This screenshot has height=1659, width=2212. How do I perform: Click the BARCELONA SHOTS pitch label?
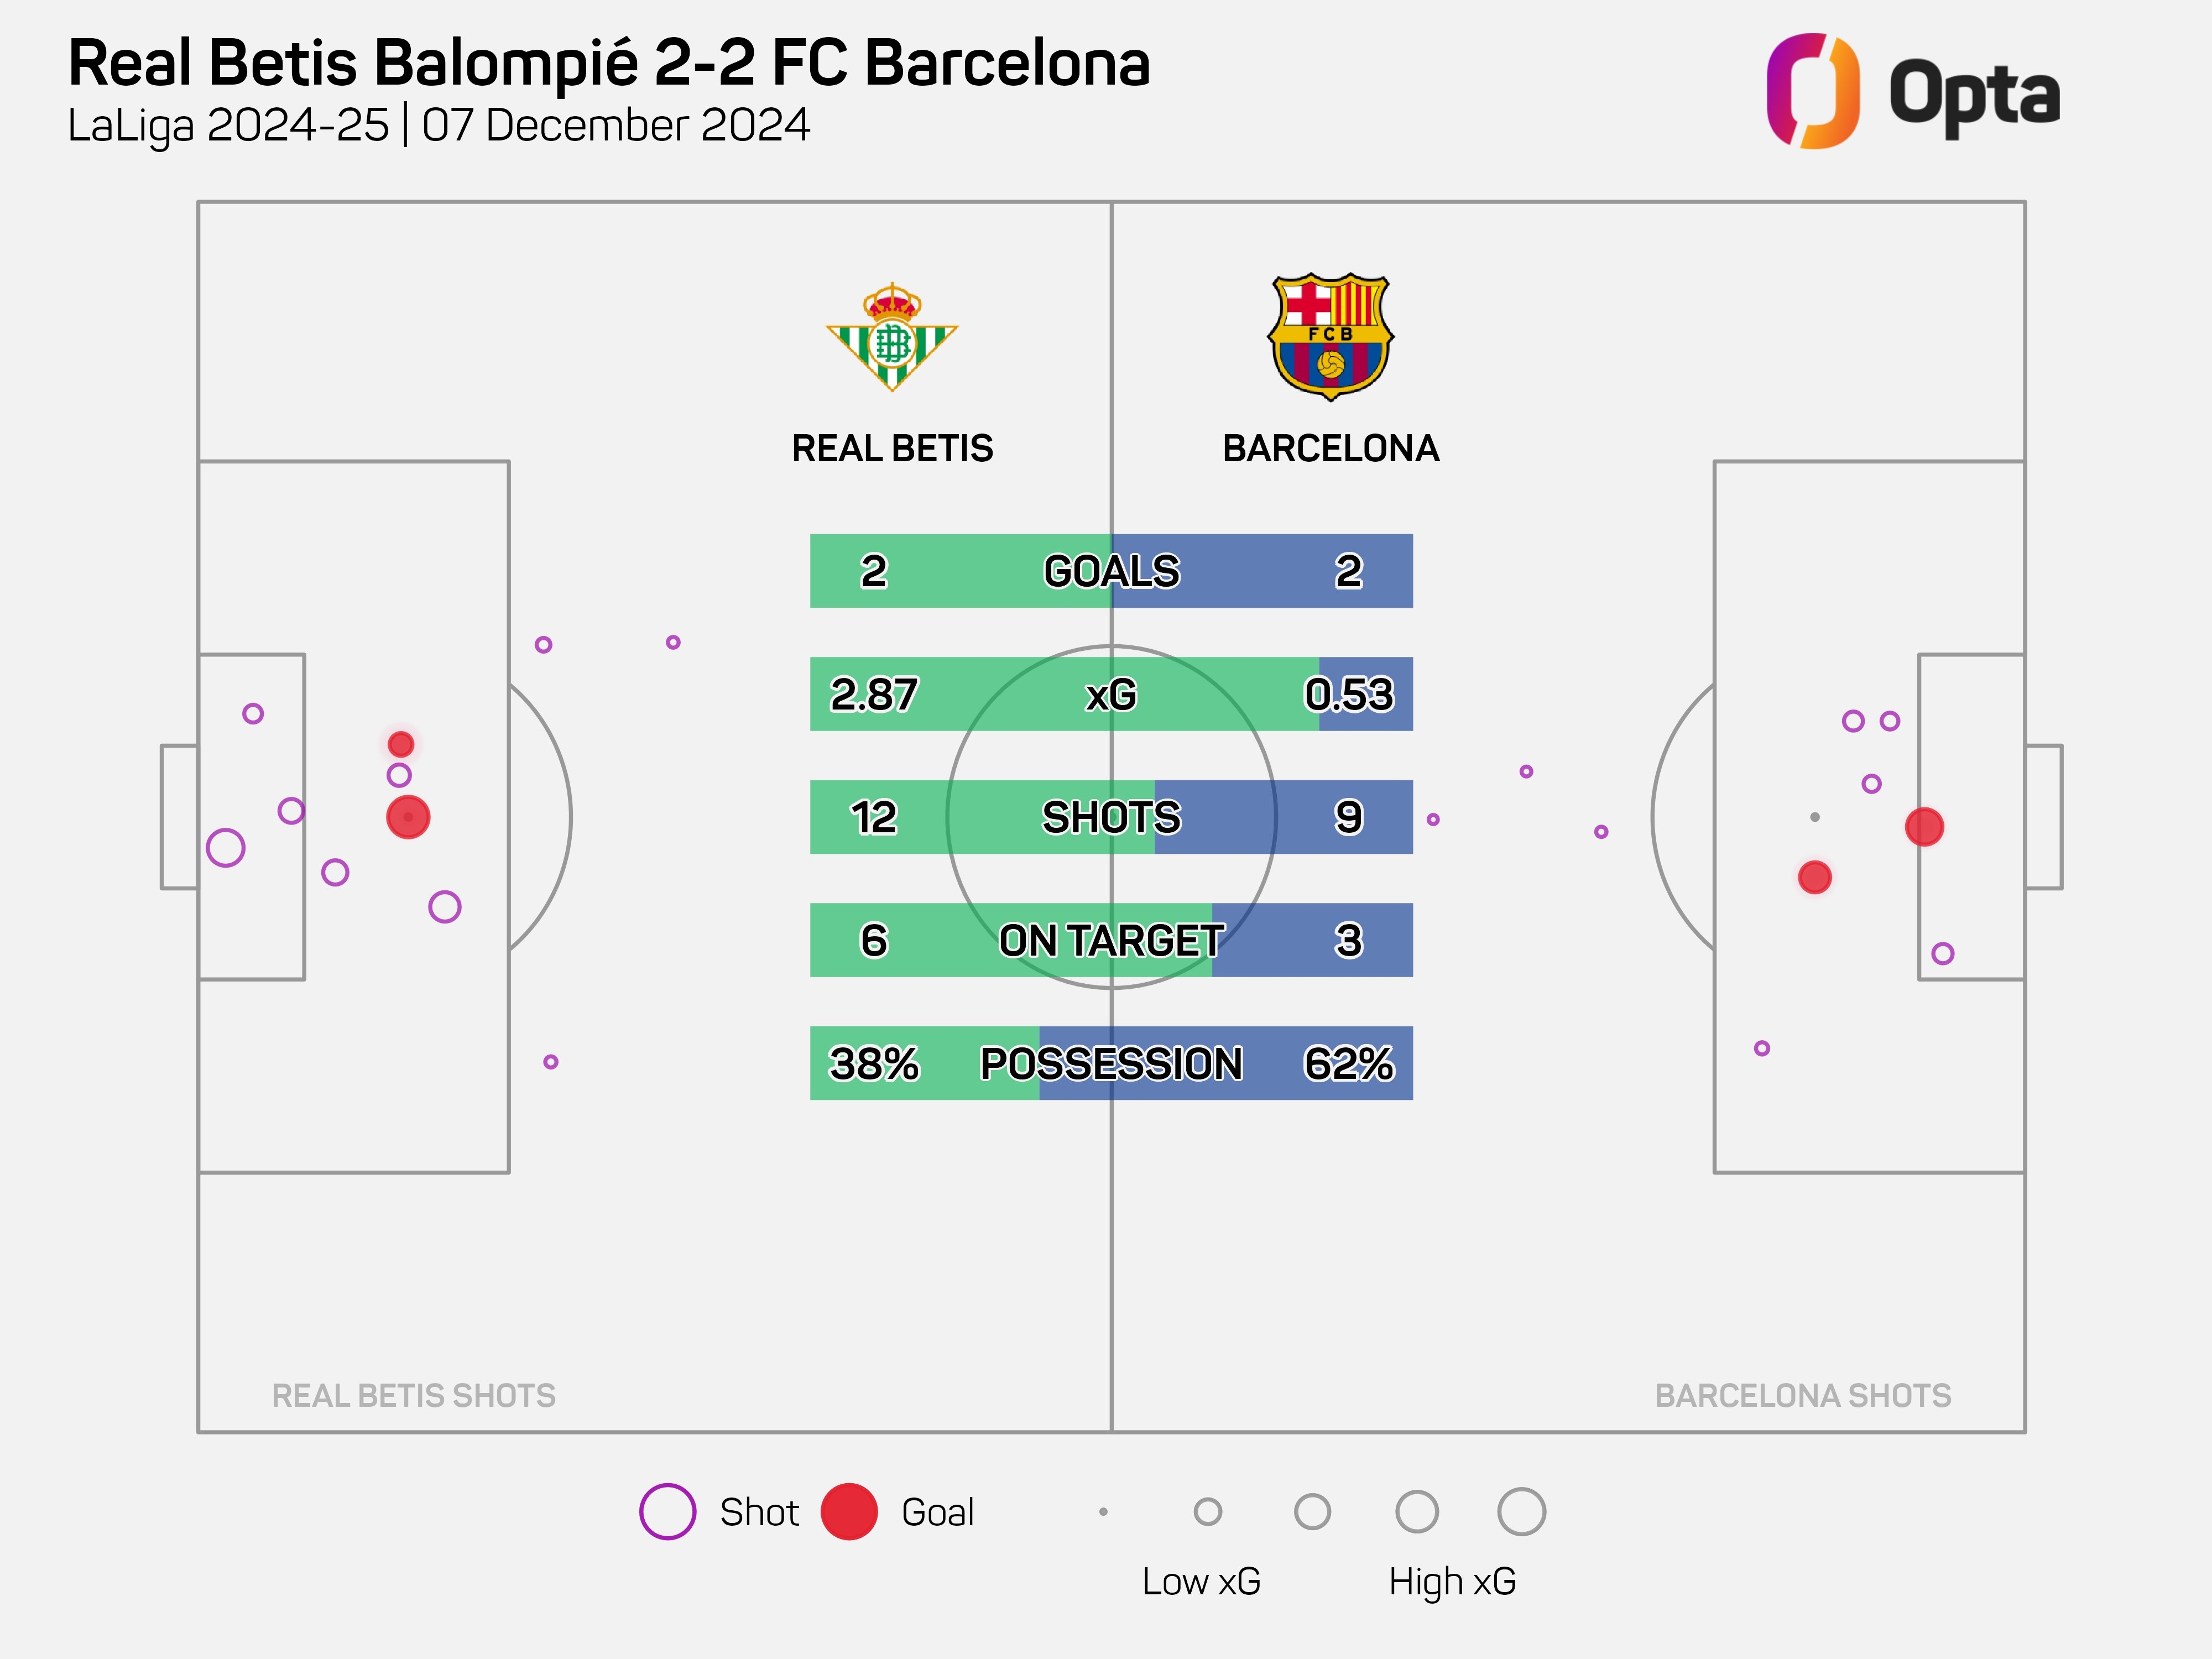click(1802, 1395)
